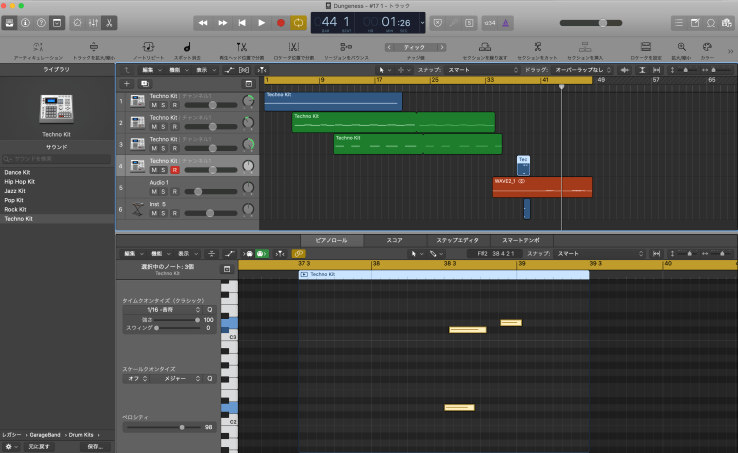Image resolution: width=738 pixels, height=453 pixels.
Task: Click the red Record button in transport
Action: 280,22
